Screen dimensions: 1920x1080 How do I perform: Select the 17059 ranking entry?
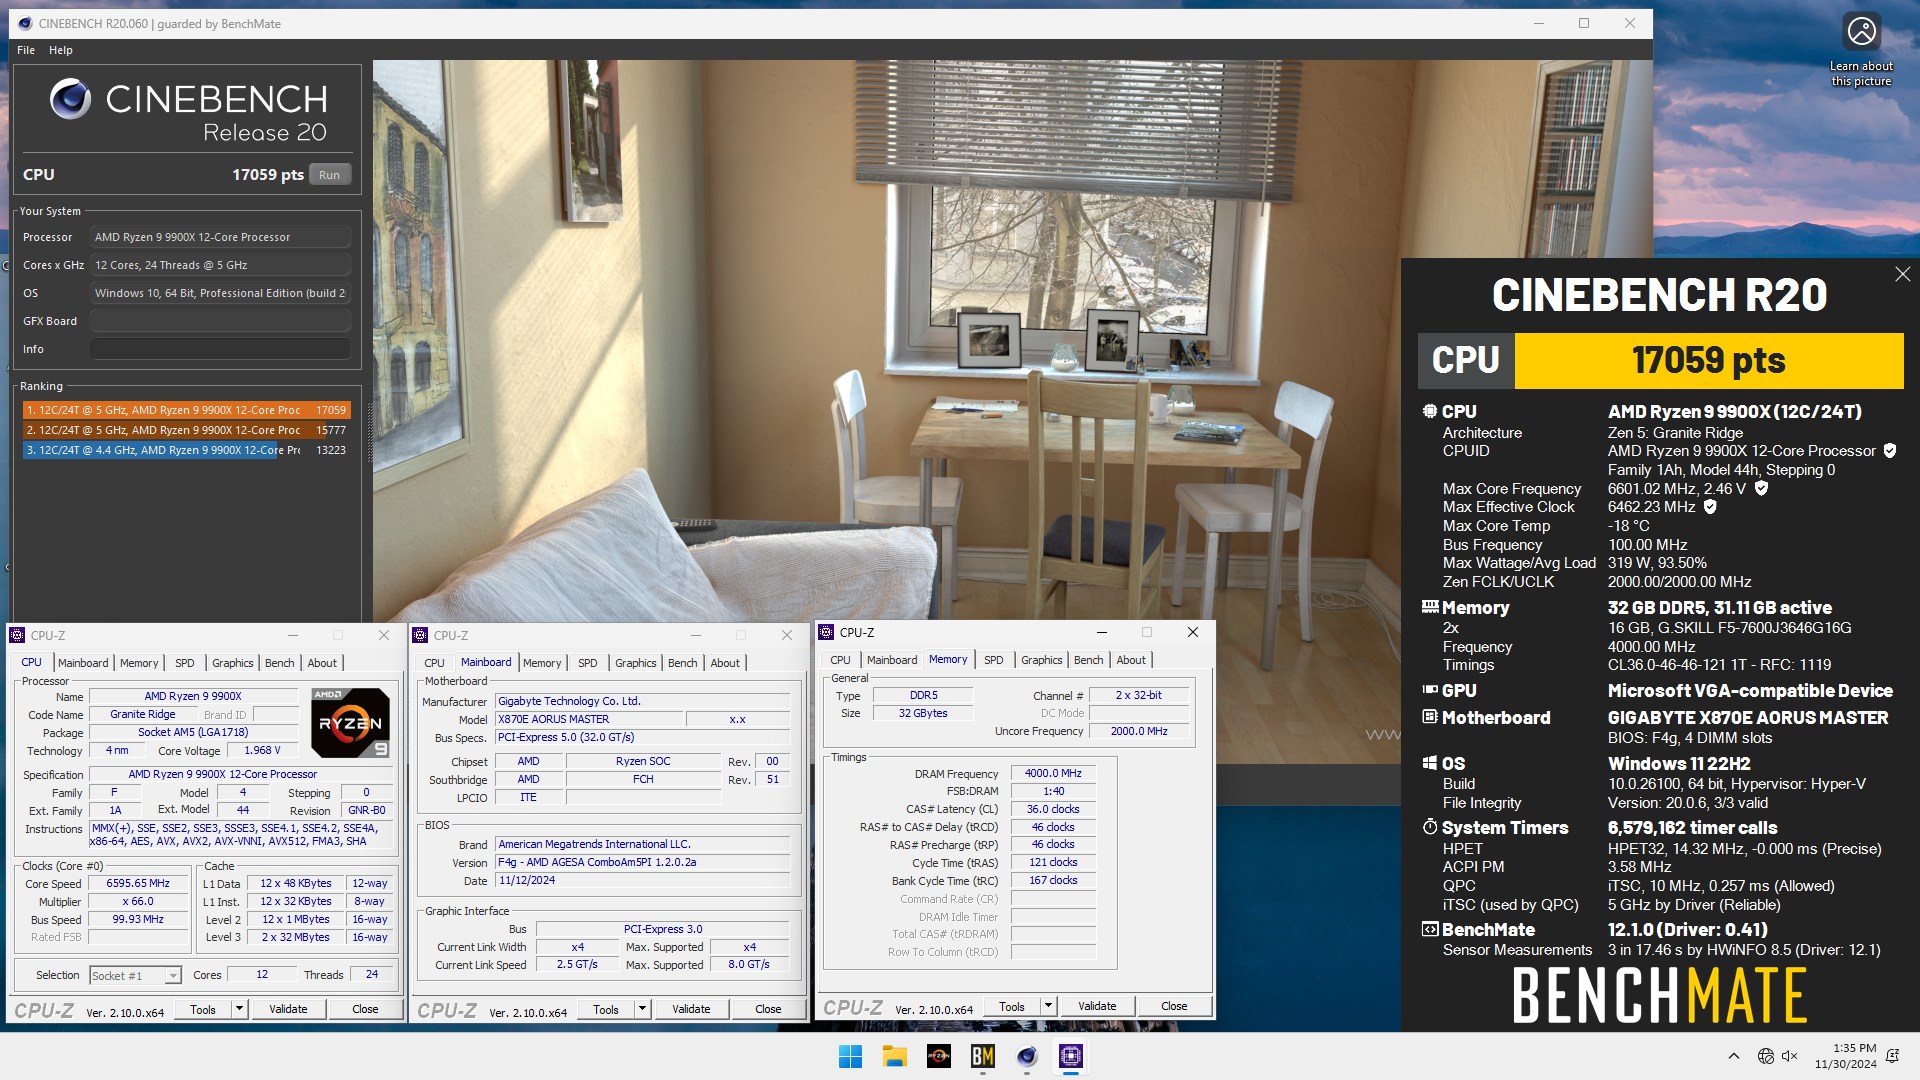(186, 410)
